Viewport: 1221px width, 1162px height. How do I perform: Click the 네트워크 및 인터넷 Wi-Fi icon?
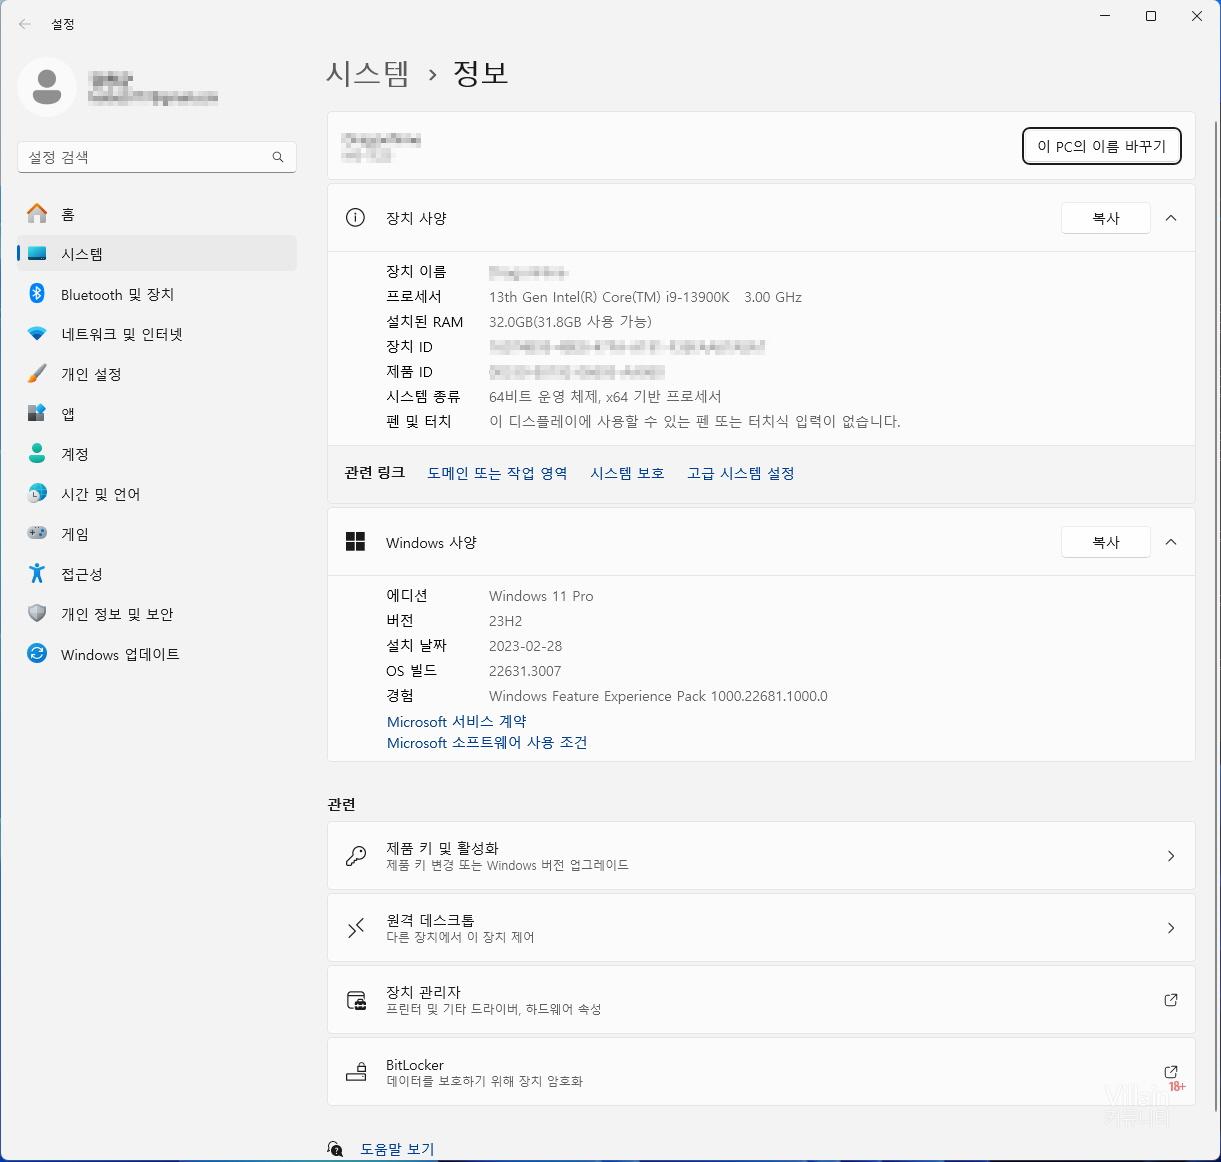click(37, 334)
